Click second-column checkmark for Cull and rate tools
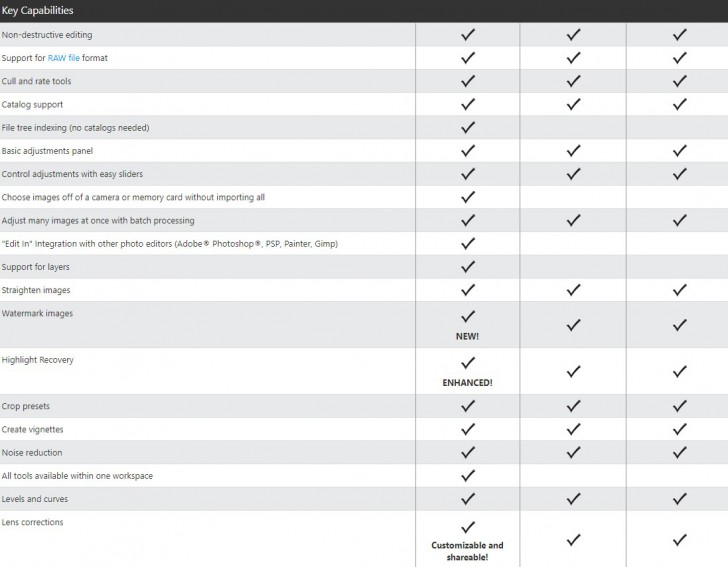Screen dimensions: 728x567 click(573, 81)
